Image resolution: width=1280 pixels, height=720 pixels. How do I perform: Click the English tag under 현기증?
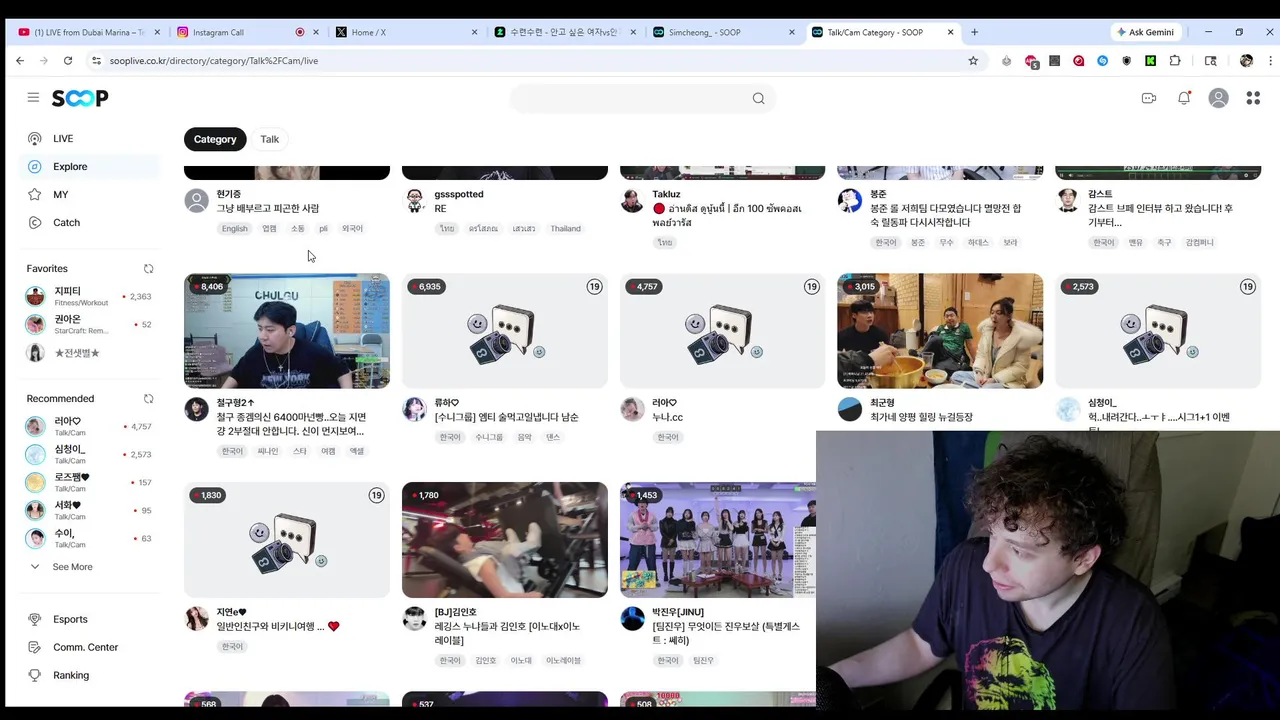[235, 229]
